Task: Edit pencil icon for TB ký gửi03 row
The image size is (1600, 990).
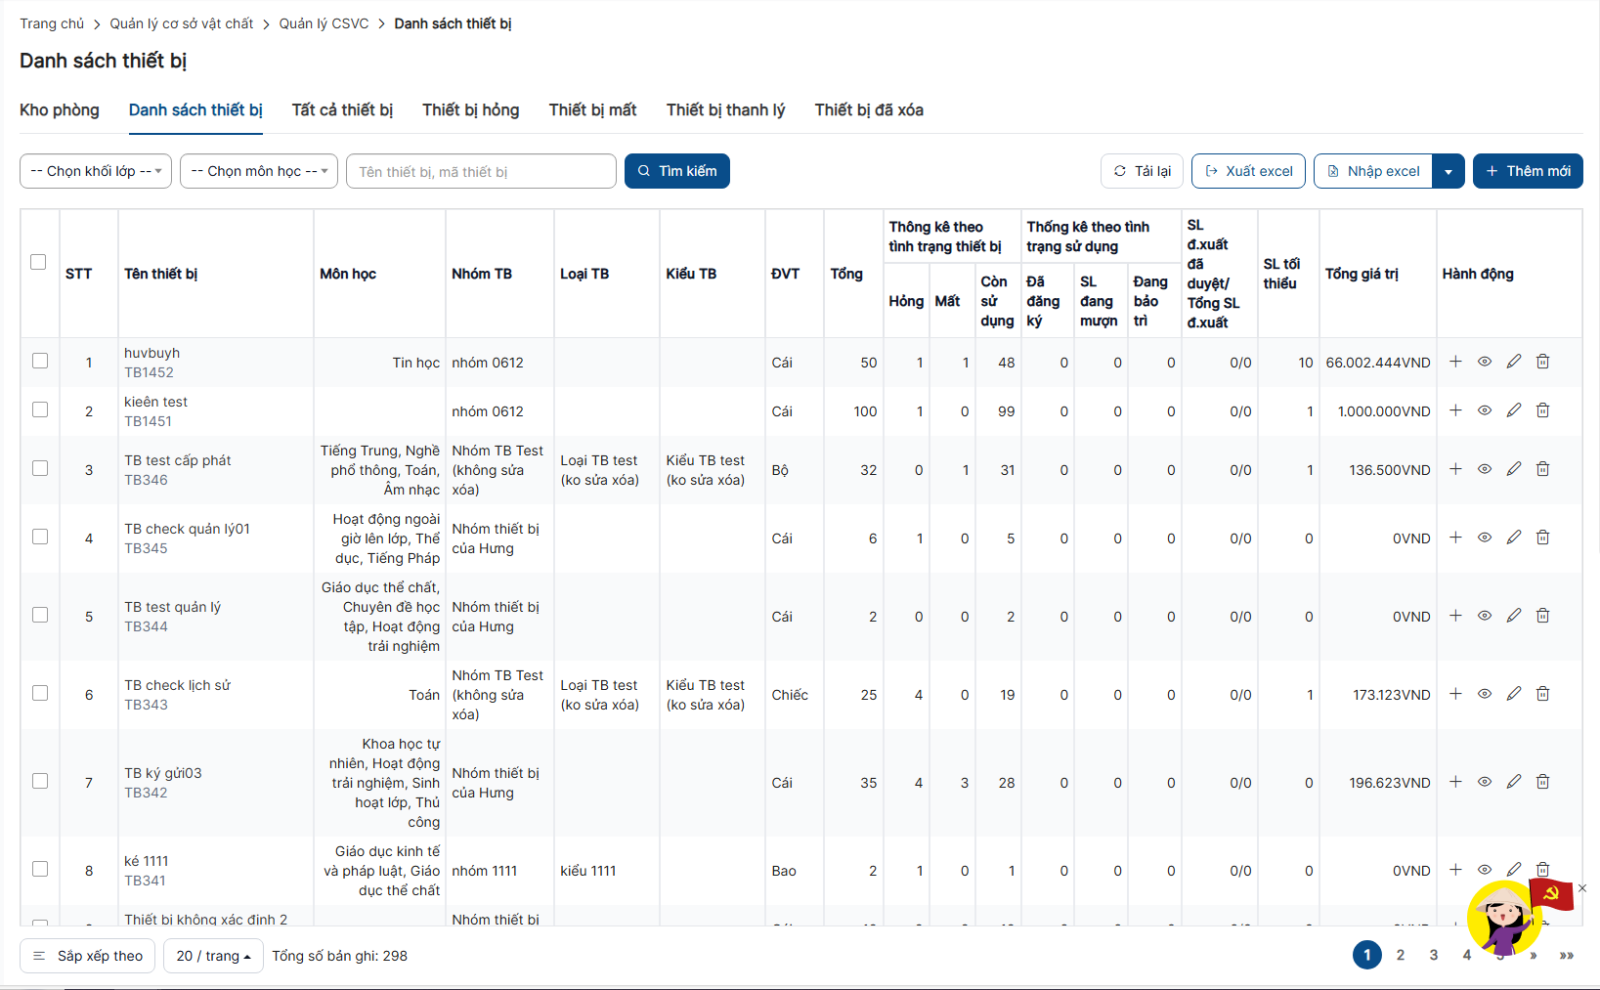Action: [1514, 782]
